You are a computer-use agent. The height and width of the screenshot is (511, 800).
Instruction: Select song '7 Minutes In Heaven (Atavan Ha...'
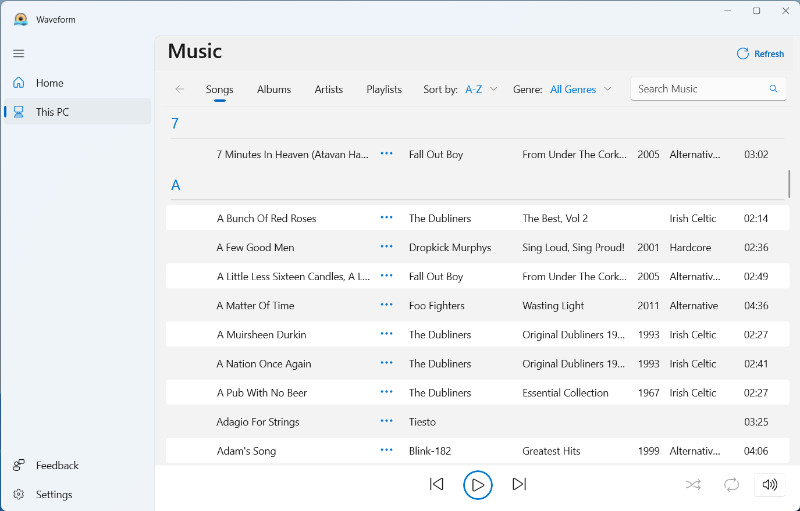tap(292, 155)
